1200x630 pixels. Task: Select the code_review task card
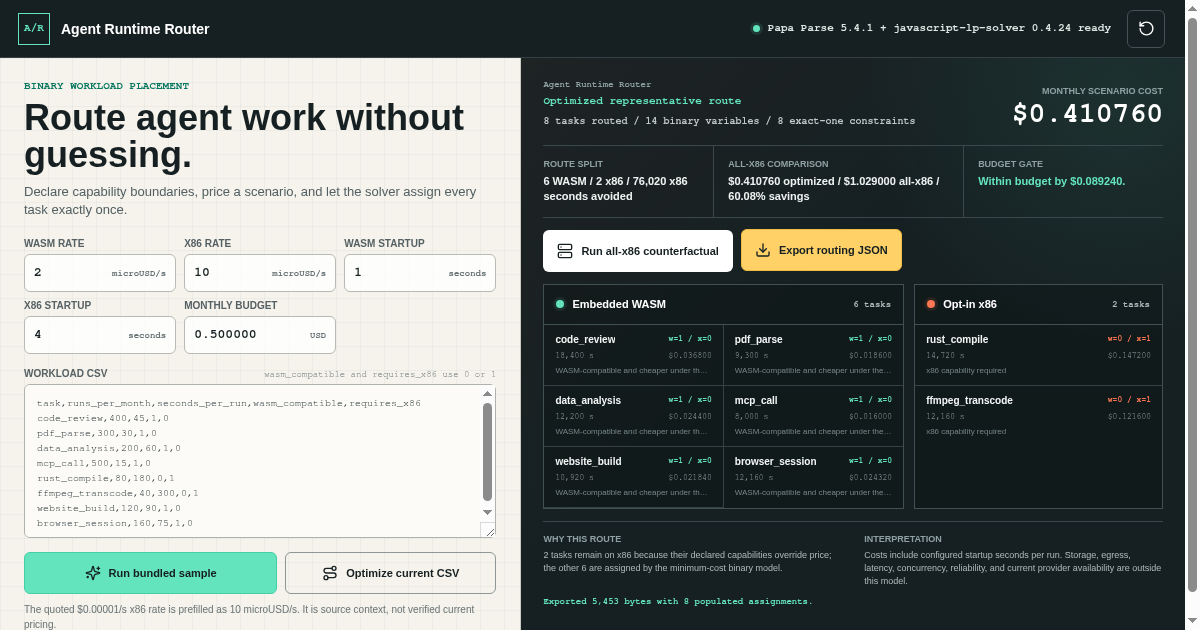[x=633, y=355]
